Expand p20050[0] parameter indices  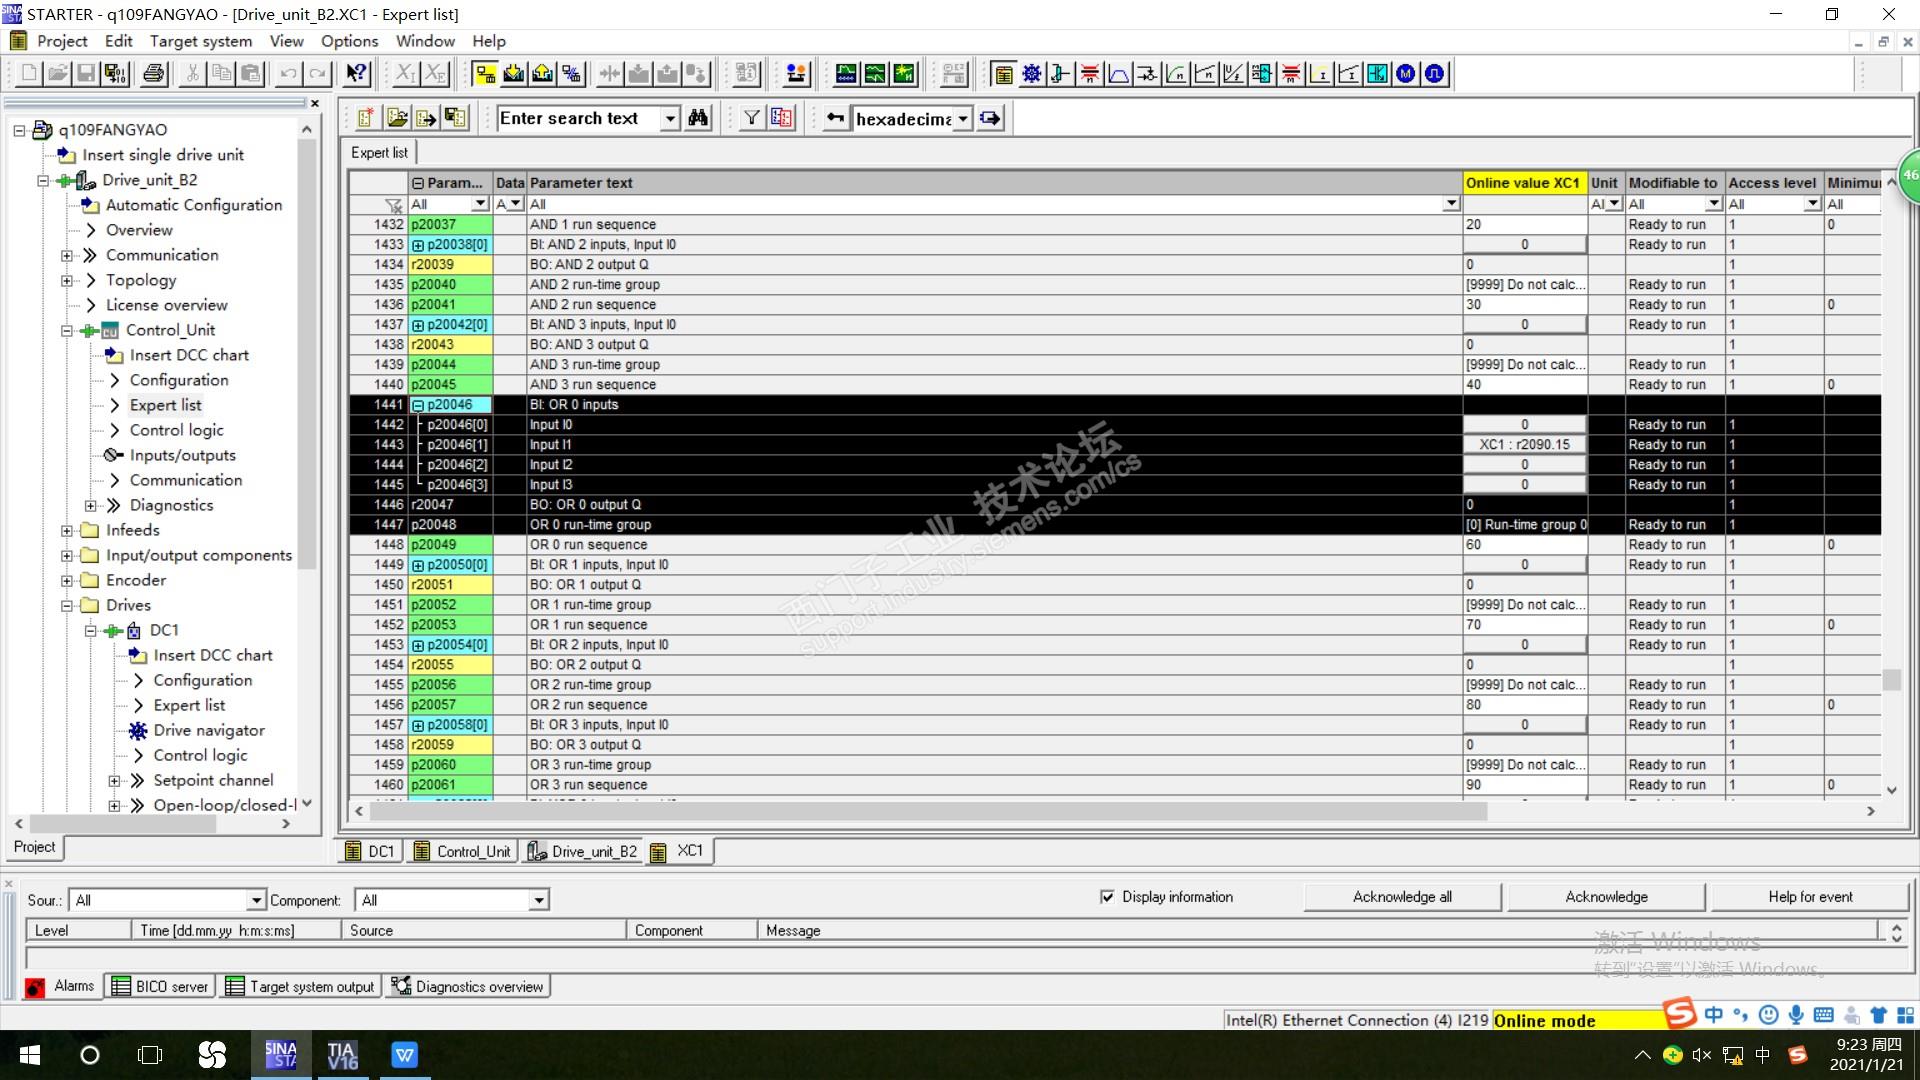[x=418, y=565]
